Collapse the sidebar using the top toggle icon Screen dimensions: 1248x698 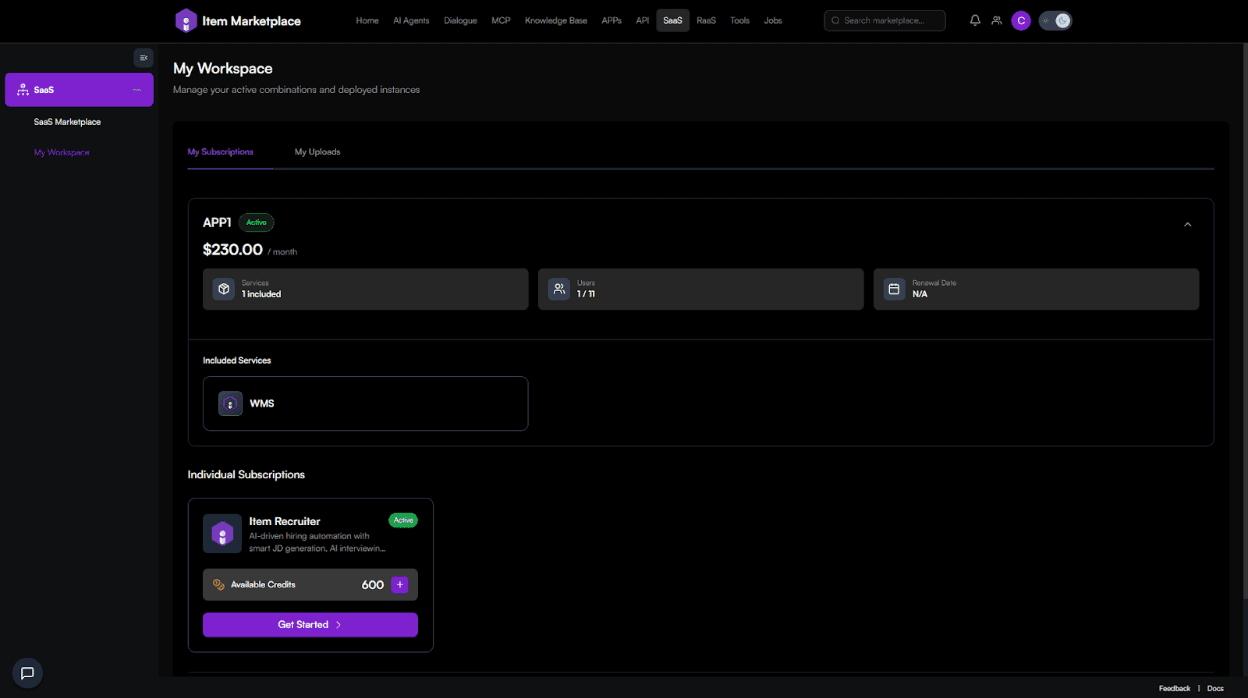[143, 58]
